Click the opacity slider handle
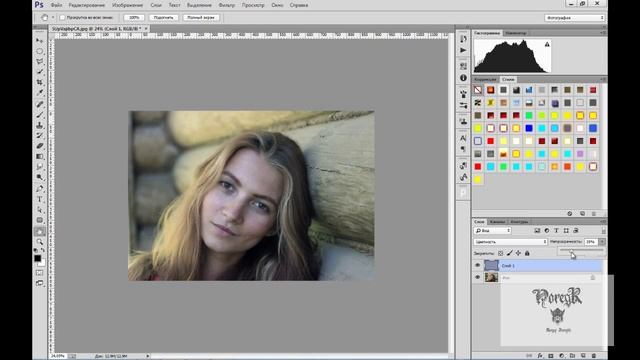Image resolution: width=640 pixels, height=360 pixels. click(571, 251)
